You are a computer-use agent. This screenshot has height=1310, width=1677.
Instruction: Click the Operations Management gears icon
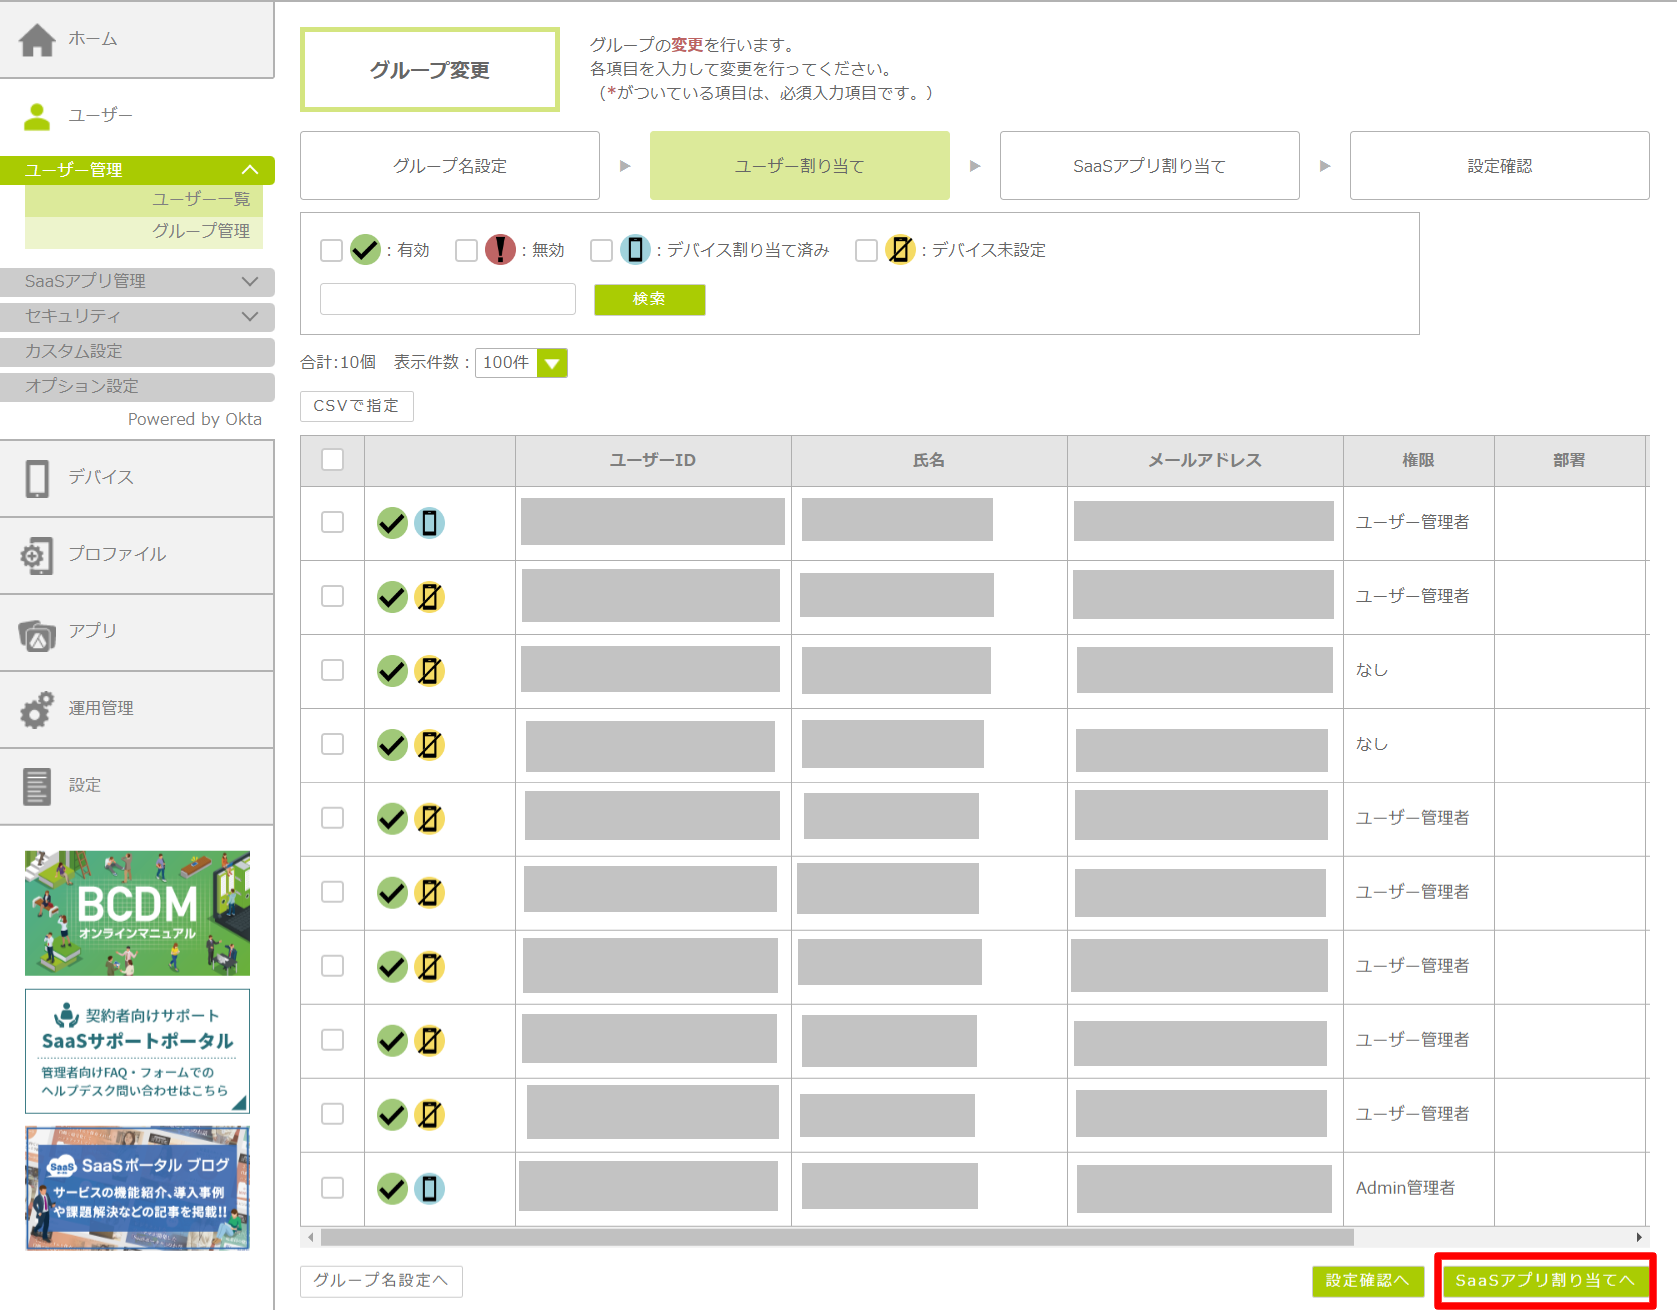[37, 710]
